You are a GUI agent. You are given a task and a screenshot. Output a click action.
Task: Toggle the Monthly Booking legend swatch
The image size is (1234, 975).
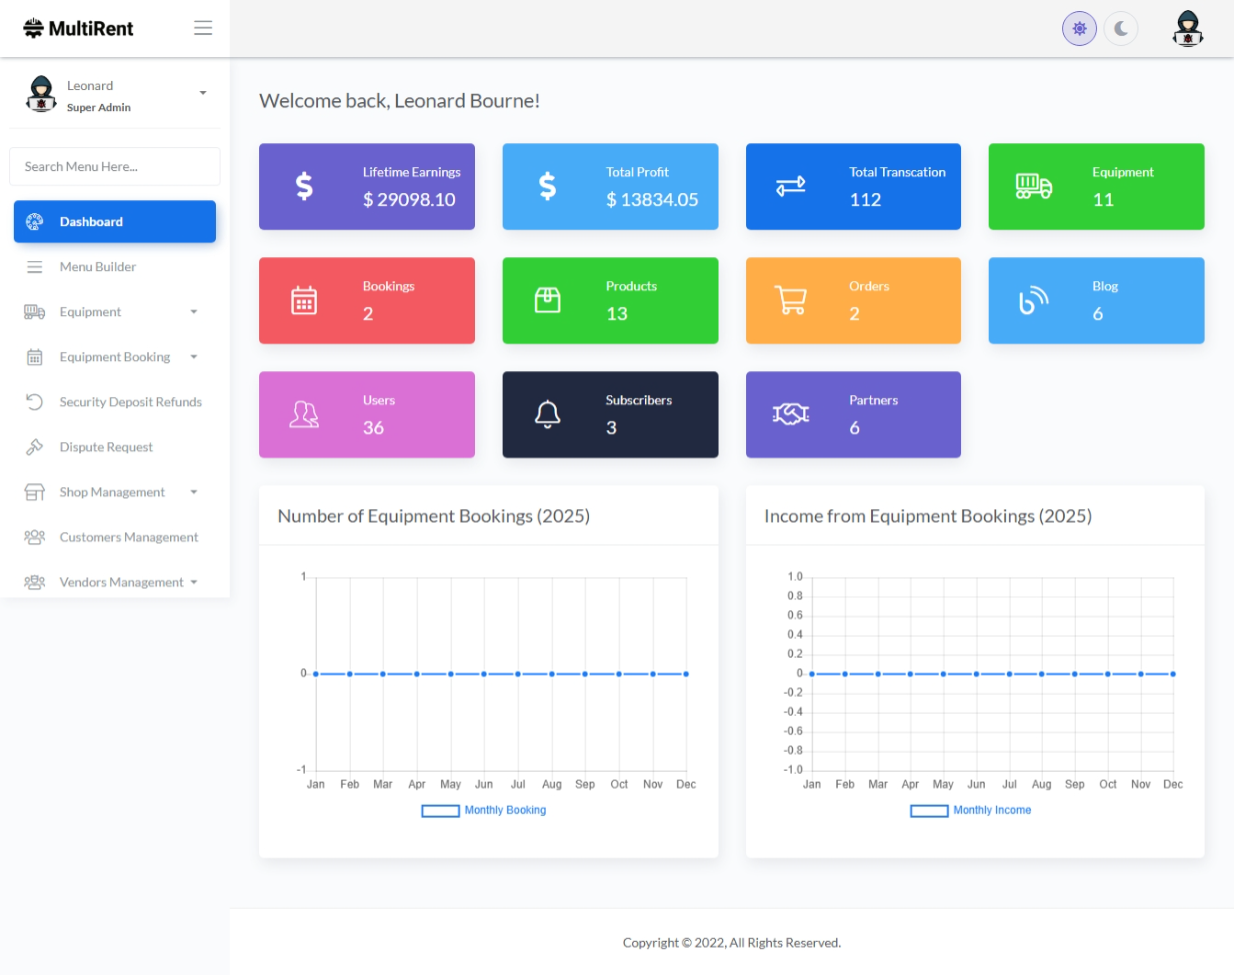click(x=440, y=811)
